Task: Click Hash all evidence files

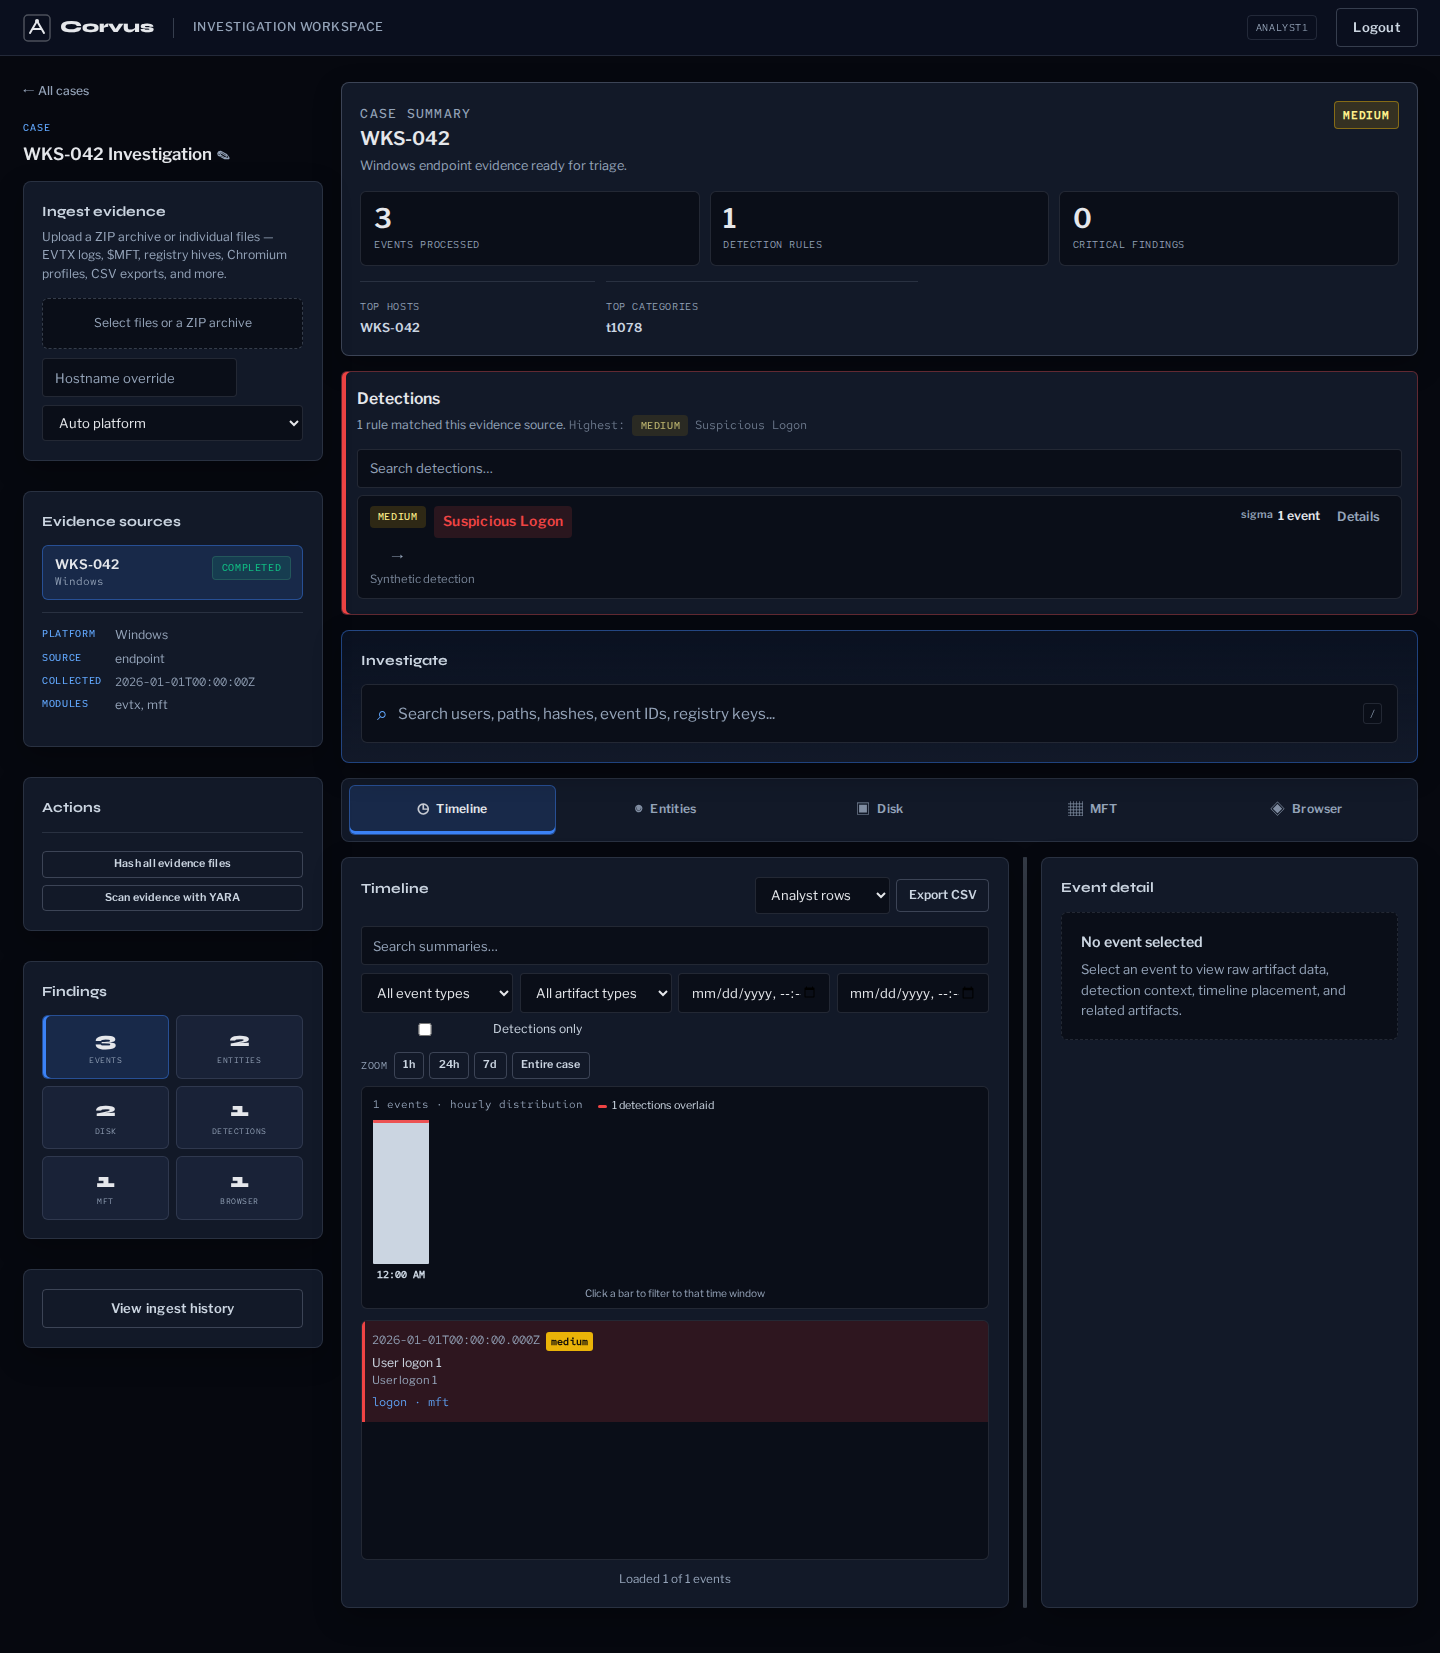Action: [172, 863]
